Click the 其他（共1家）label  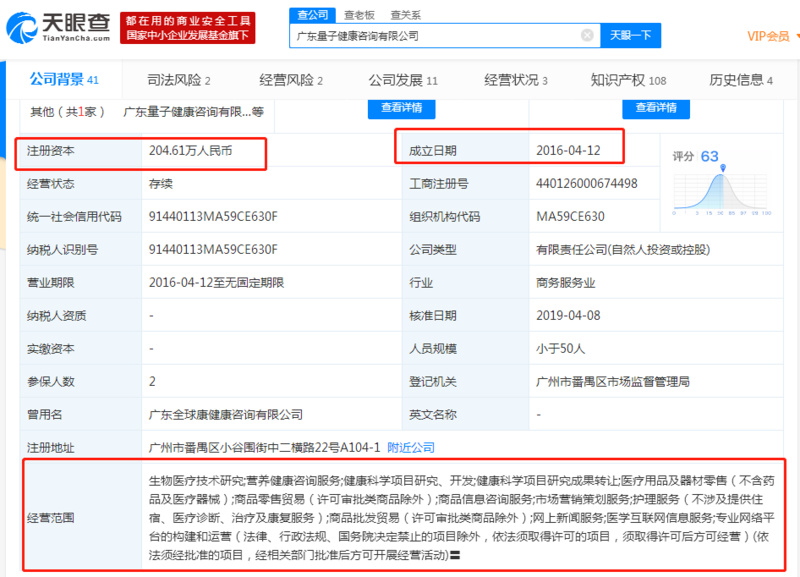tap(67, 112)
